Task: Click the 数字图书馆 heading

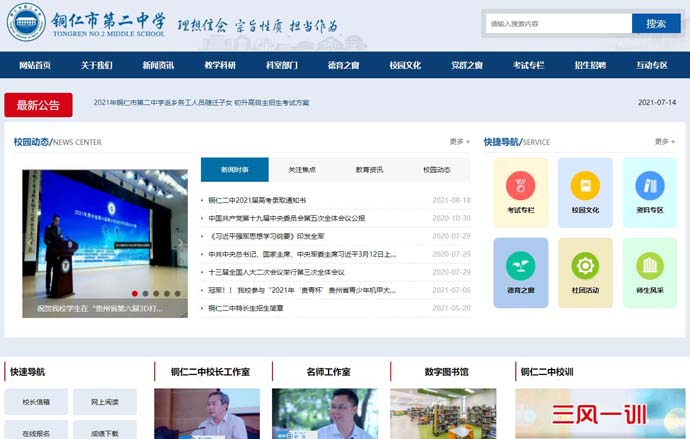Action: click(446, 372)
